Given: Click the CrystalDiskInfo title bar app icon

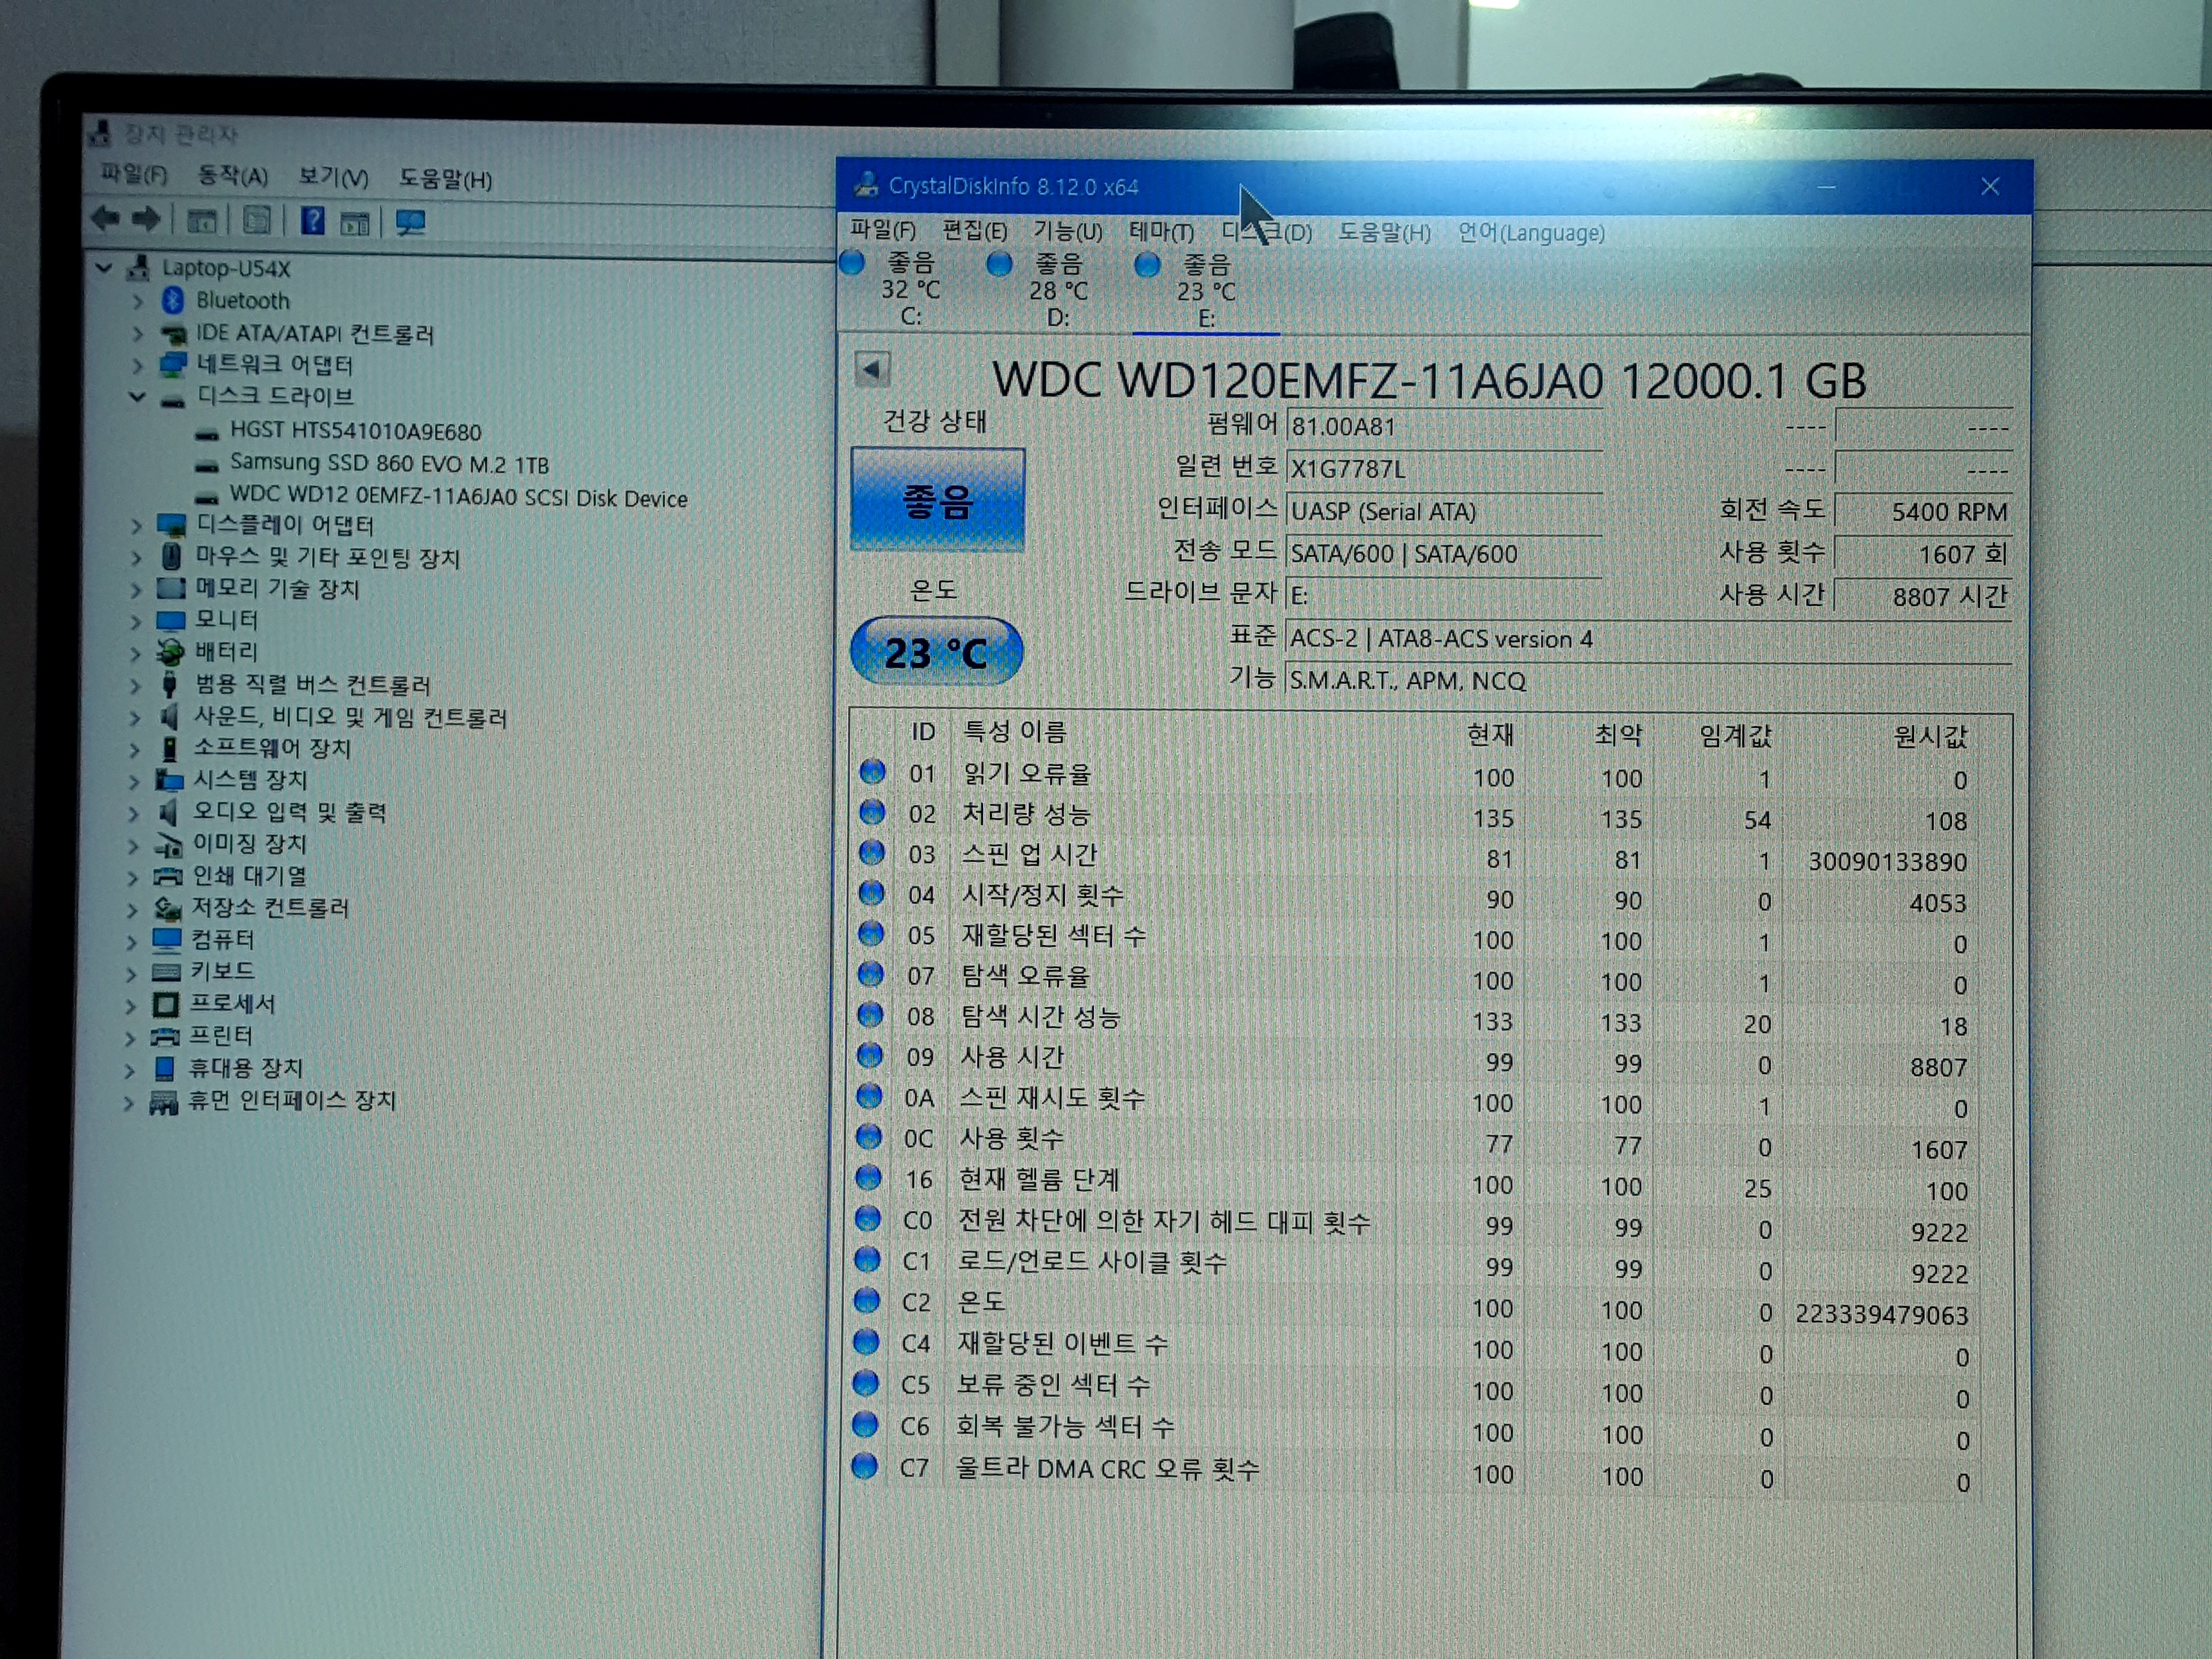Looking at the screenshot, I should (x=865, y=184).
